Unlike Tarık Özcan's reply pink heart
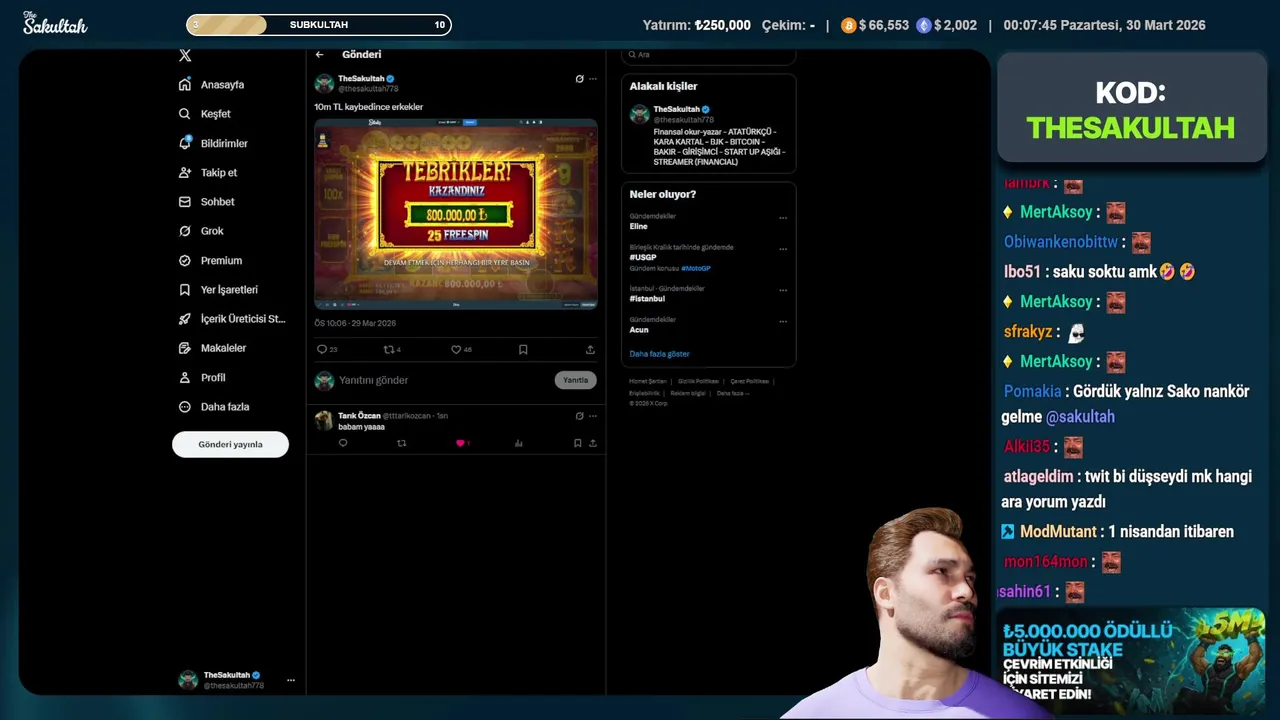1280x720 pixels. [x=460, y=443]
